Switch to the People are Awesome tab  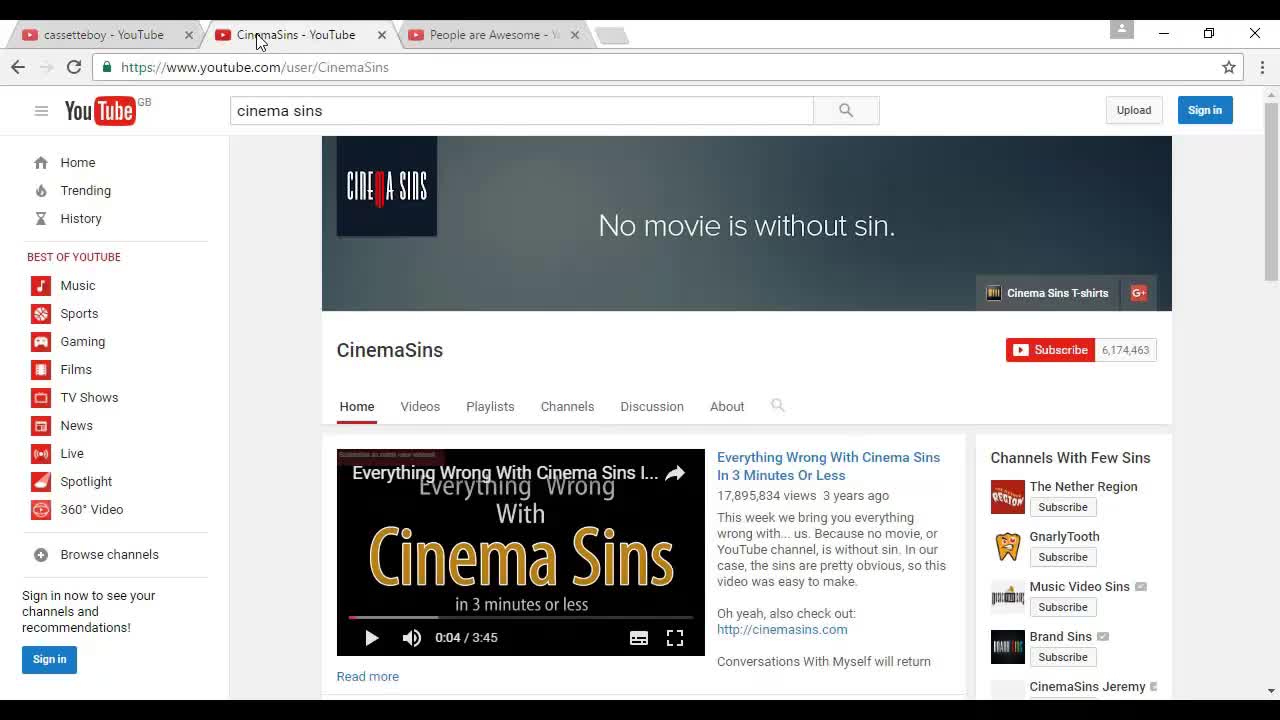(x=494, y=35)
